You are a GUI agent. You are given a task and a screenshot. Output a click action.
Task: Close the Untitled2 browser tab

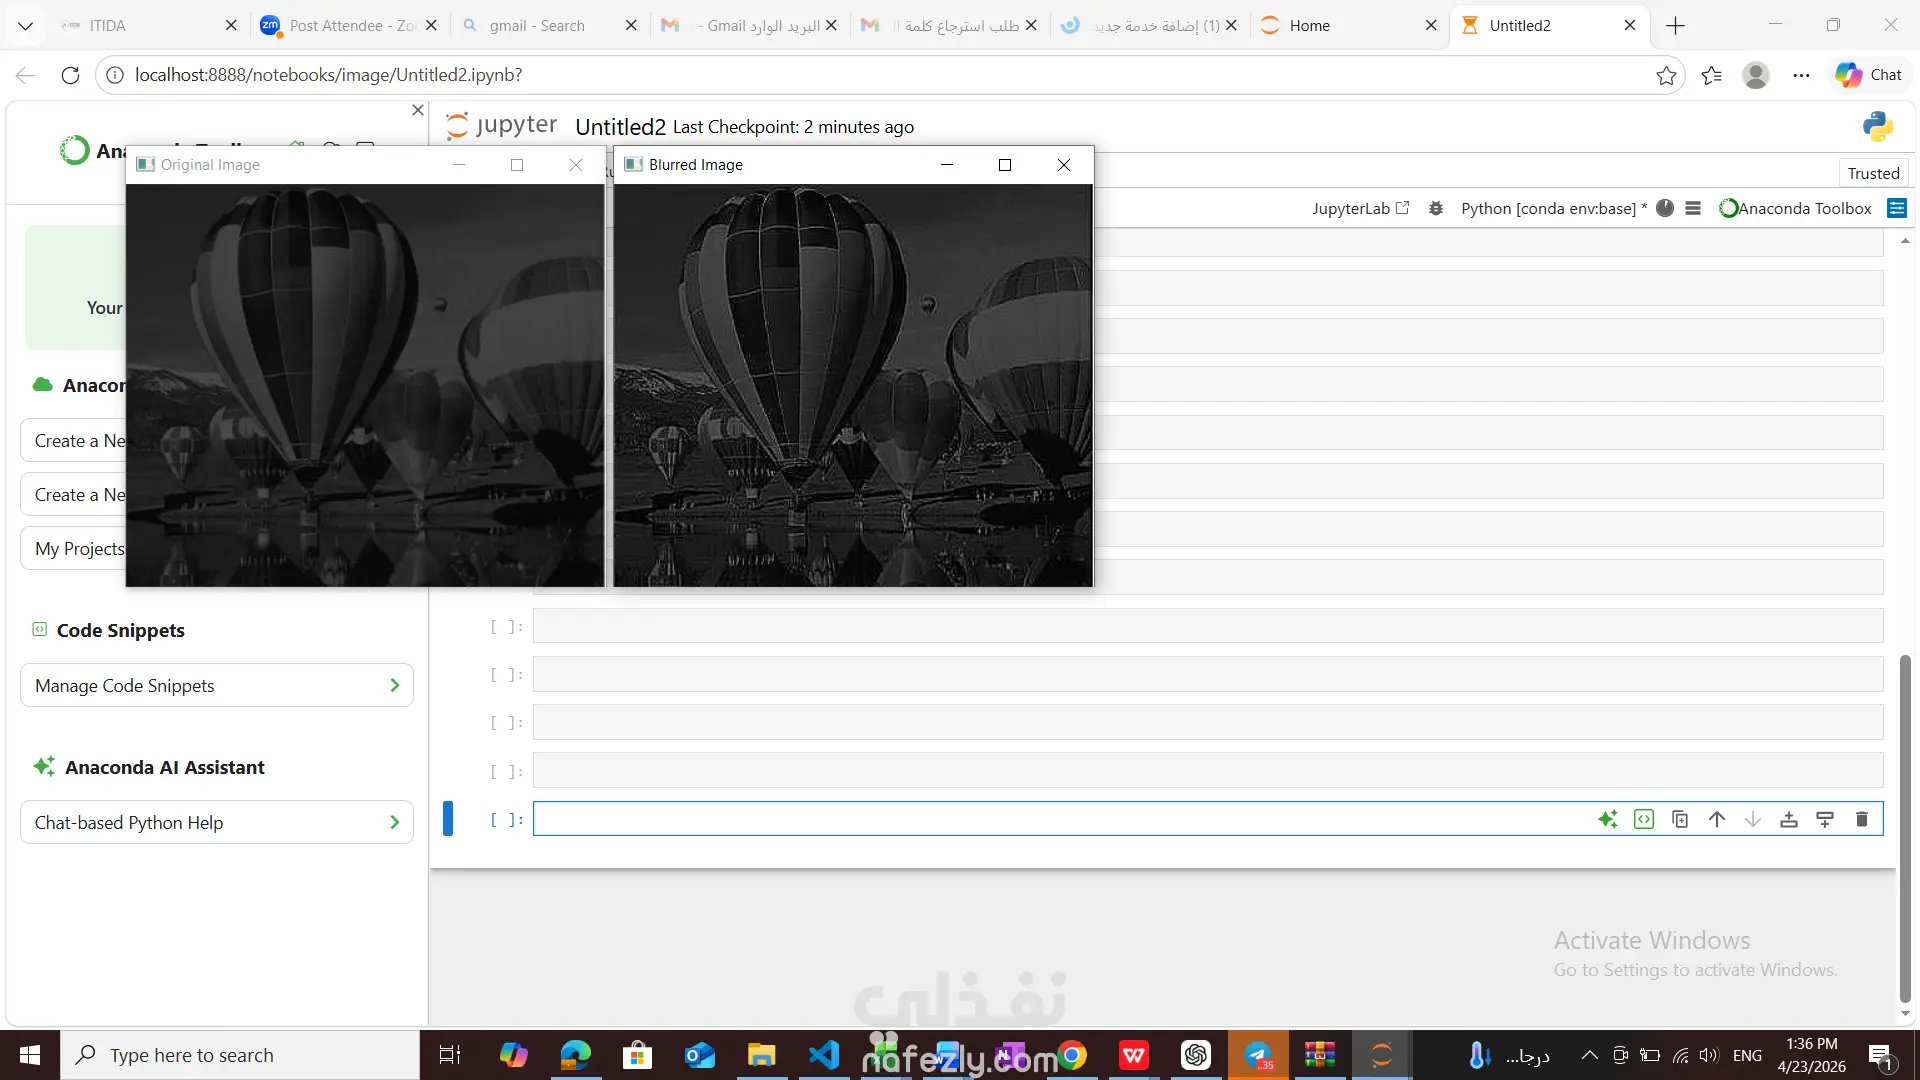coord(1630,26)
